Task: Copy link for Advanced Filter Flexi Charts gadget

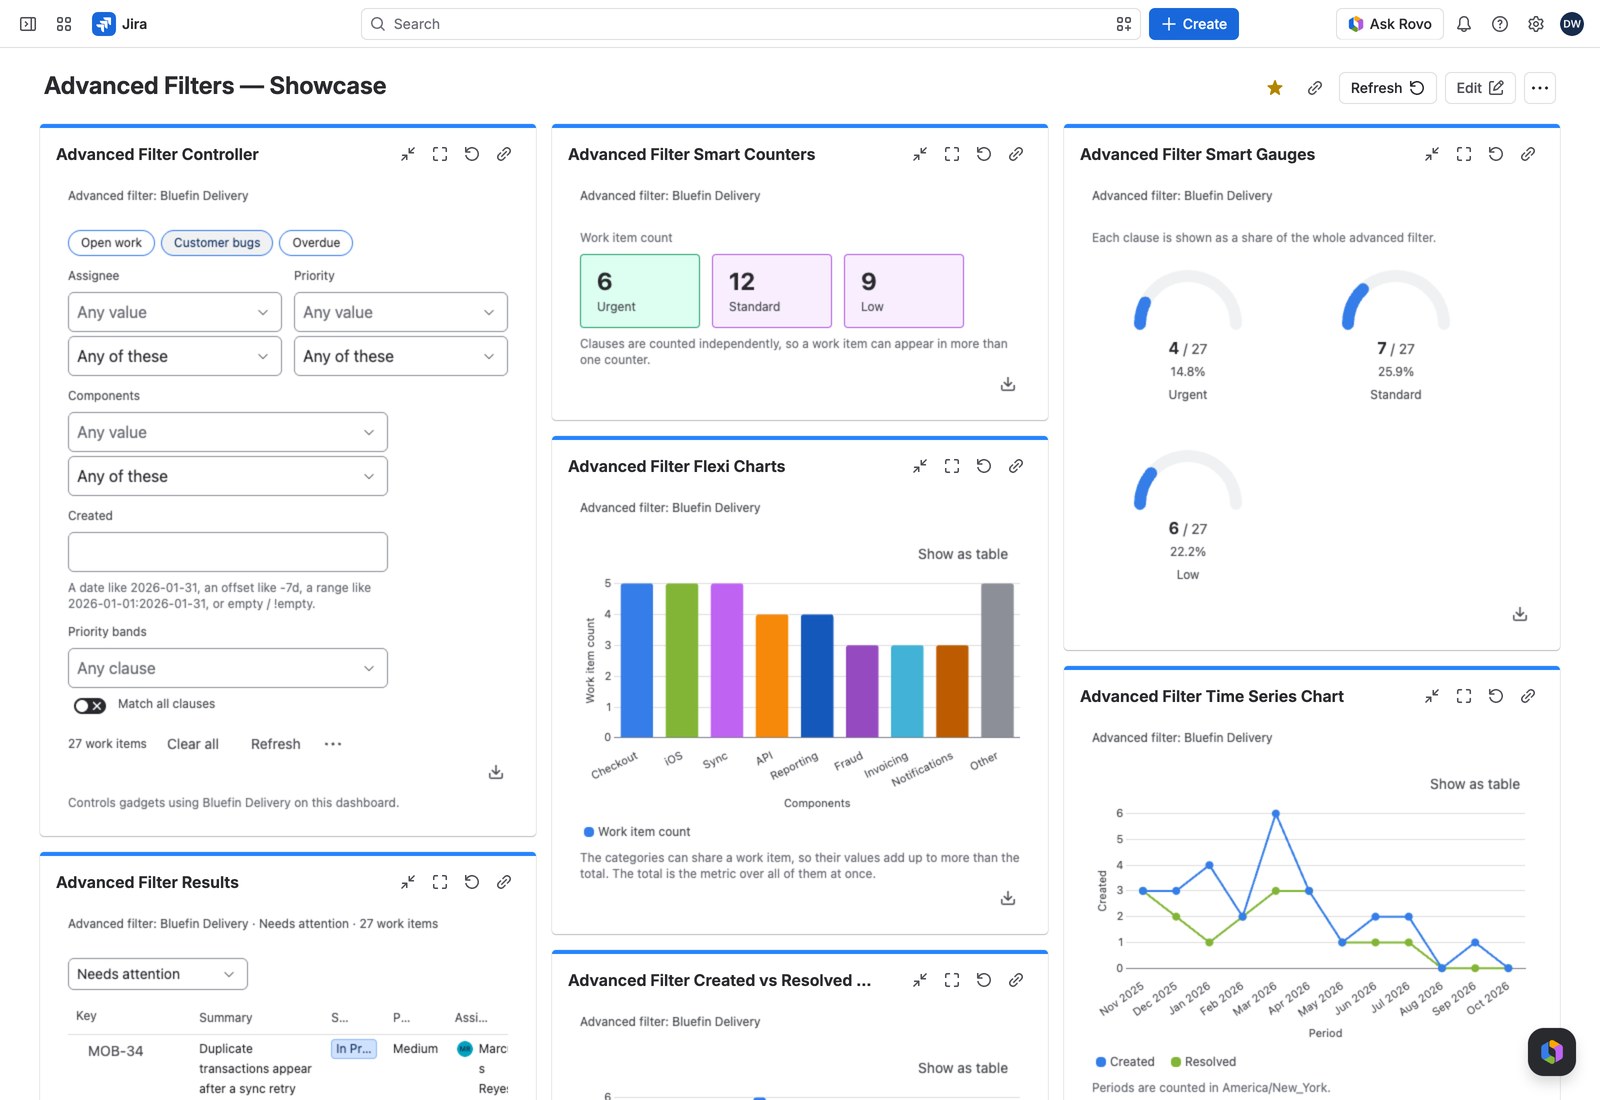Action: tap(1016, 466)
